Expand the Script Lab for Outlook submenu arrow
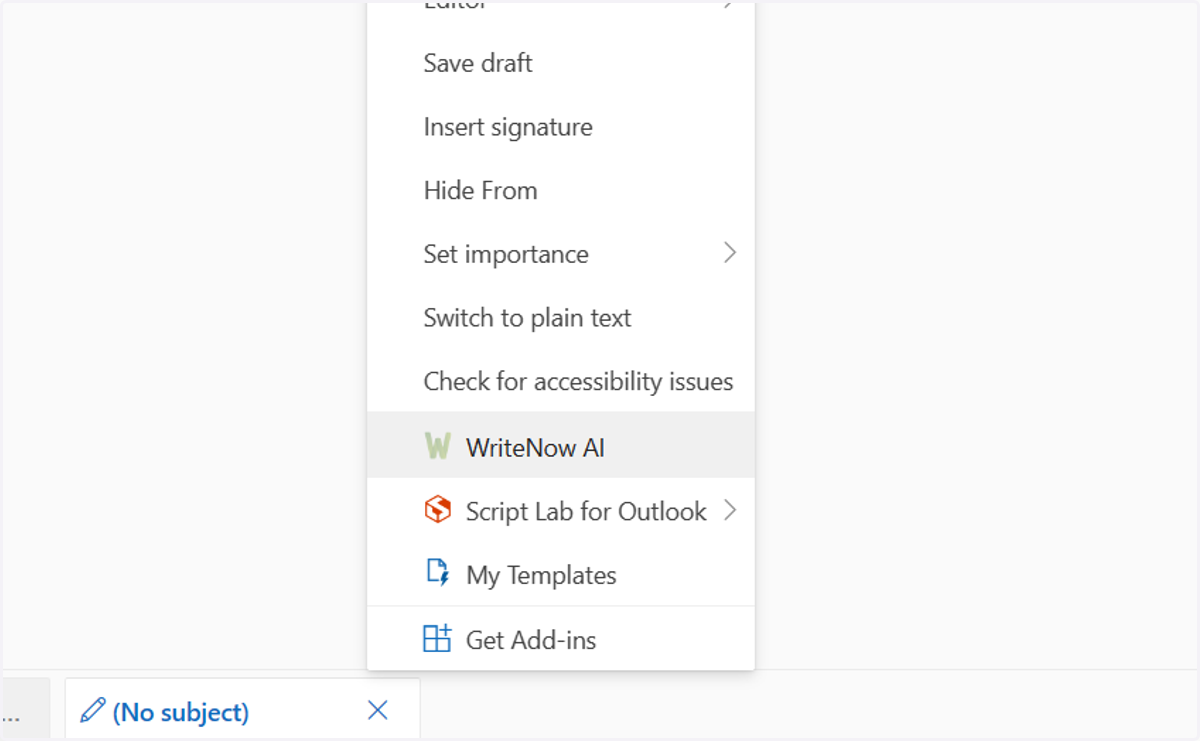The width and height of the screenshot is (1200, 741). [730, 511]
